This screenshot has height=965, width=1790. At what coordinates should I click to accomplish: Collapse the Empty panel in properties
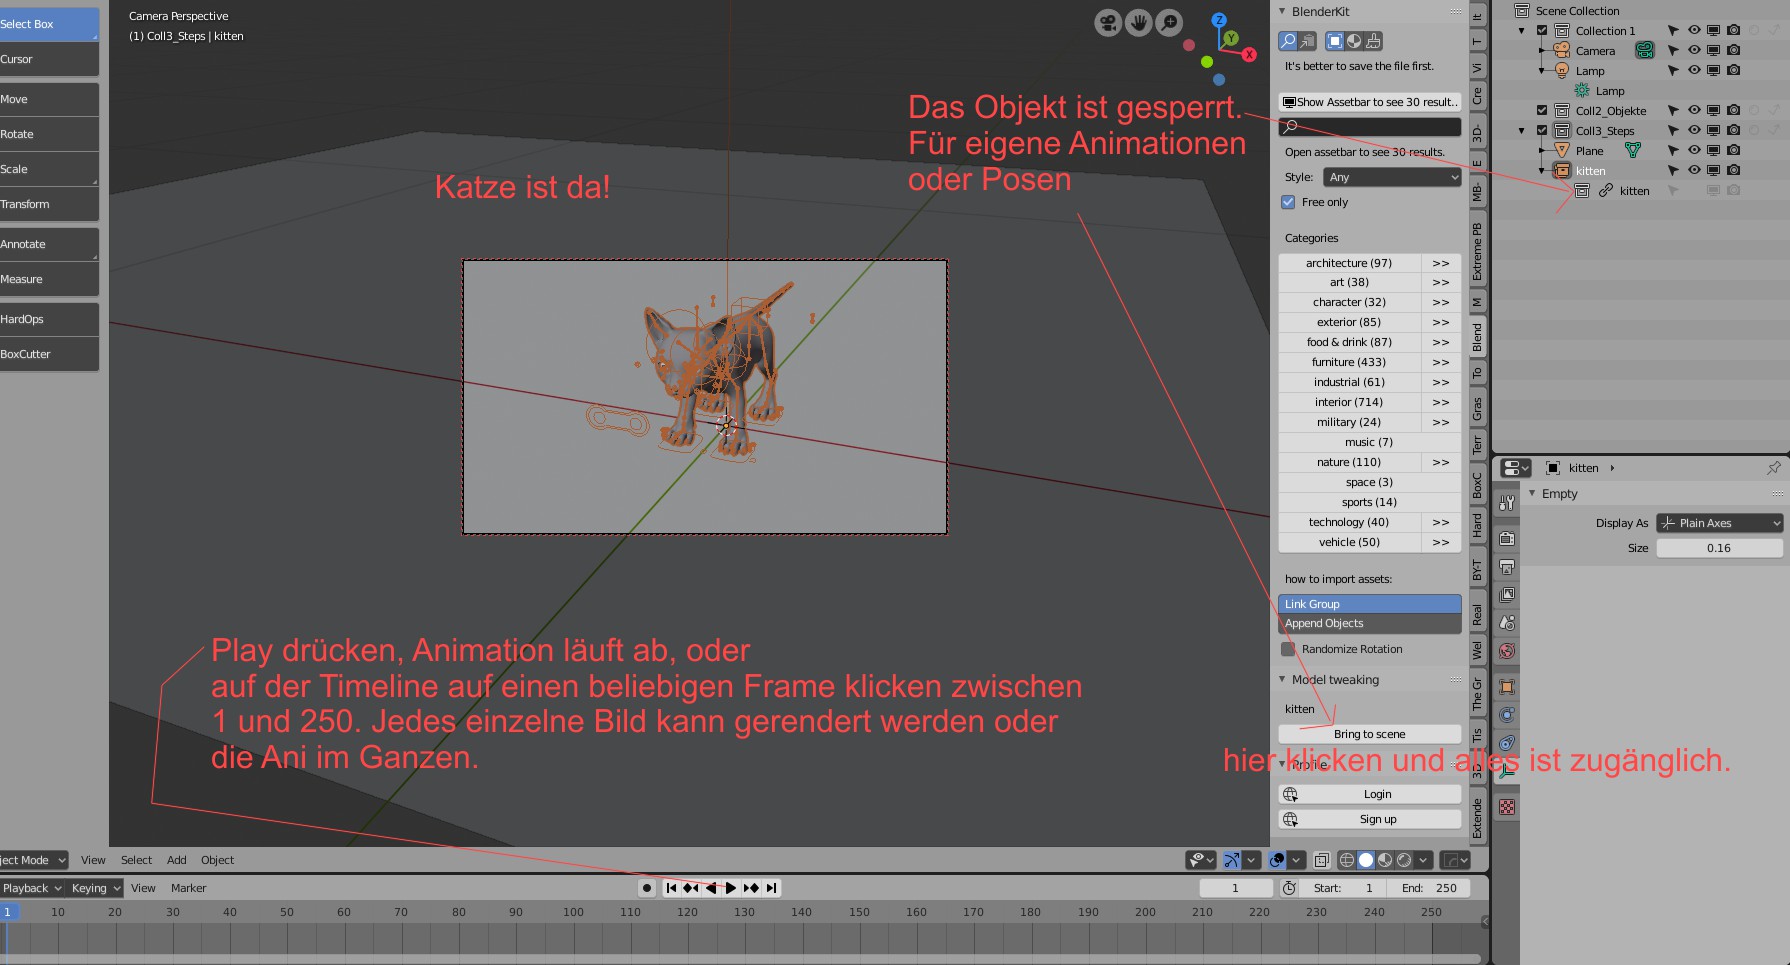pyautogui.click(x=1532, y=493)
